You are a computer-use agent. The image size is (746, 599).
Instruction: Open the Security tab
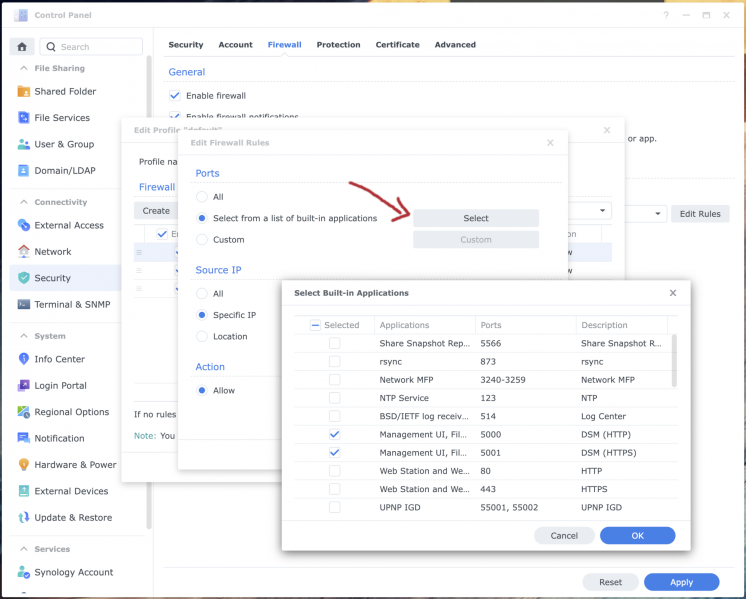click(x=186, y=45)
